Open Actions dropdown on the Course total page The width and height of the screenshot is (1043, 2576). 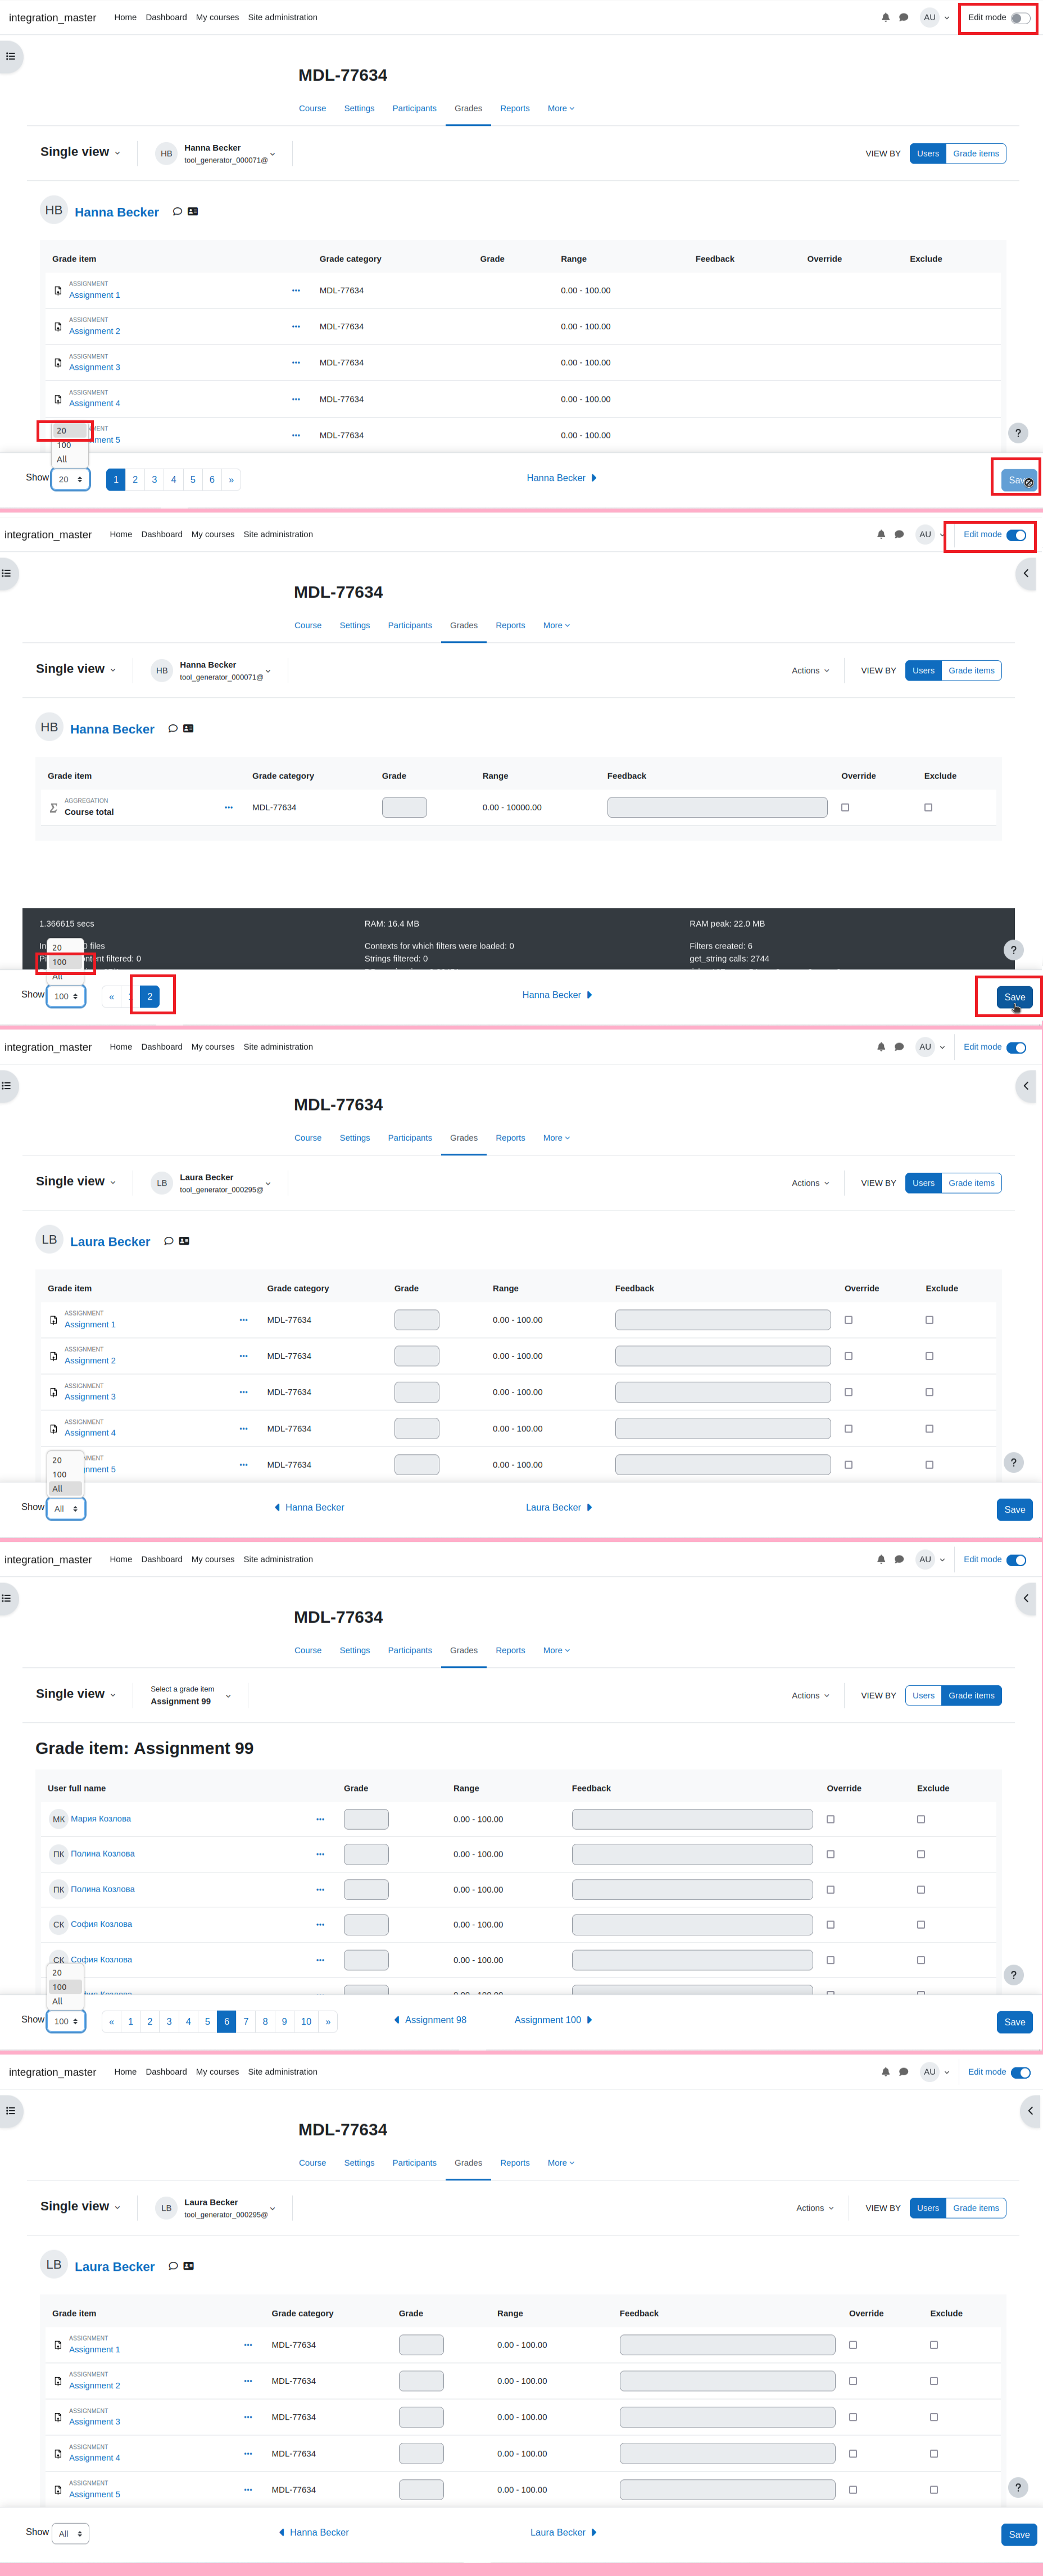[811, 670]
